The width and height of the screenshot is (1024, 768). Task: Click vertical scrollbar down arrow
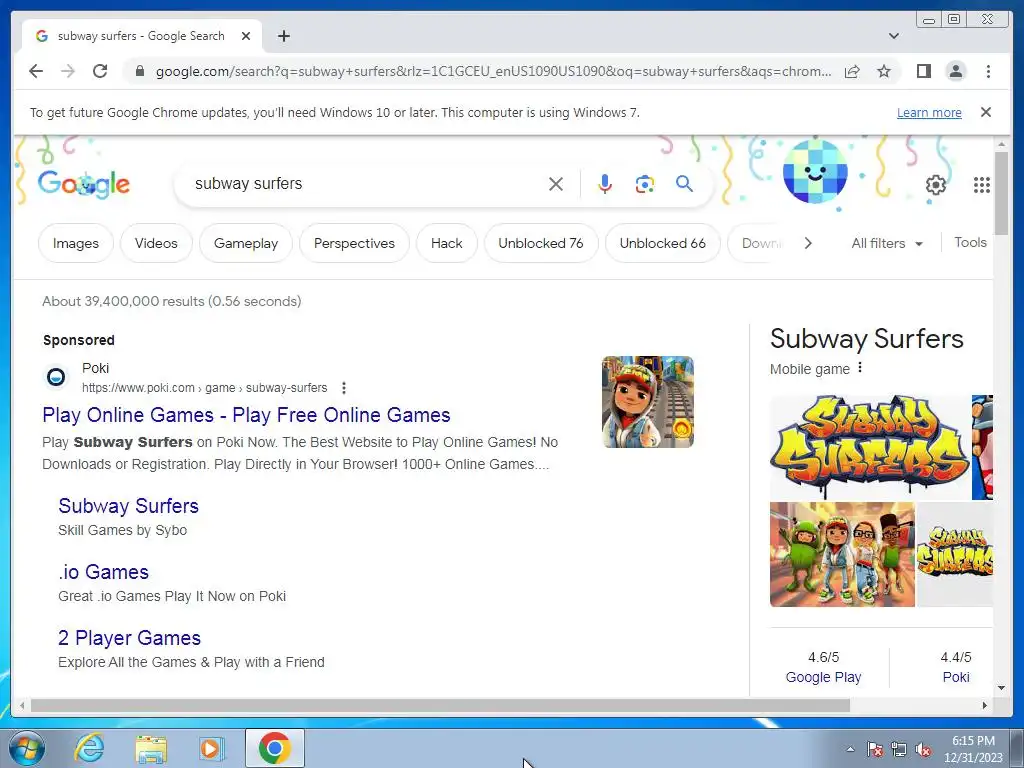[1001, 688]
